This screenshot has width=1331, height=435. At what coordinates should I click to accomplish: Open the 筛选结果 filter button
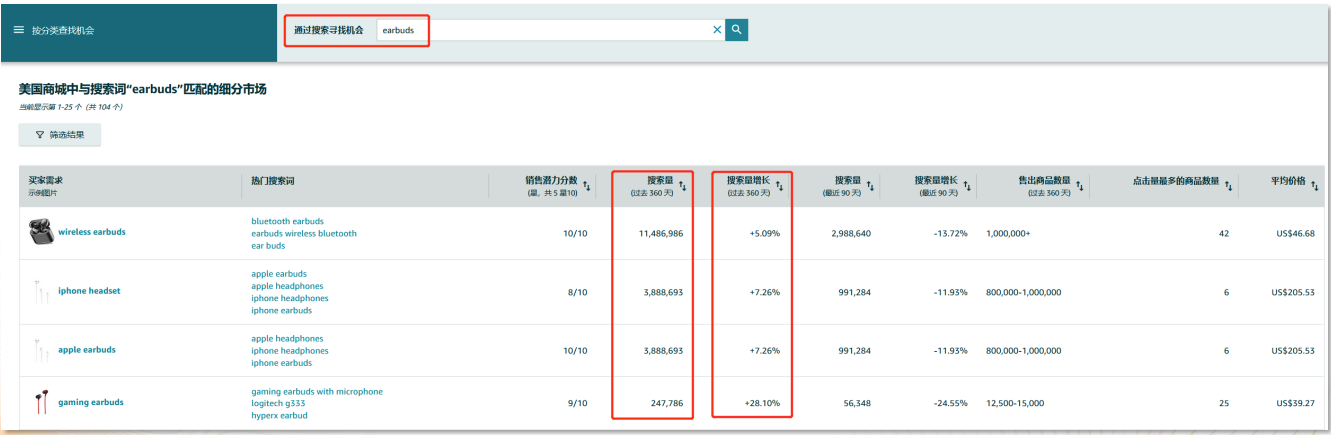coord(60,134)
